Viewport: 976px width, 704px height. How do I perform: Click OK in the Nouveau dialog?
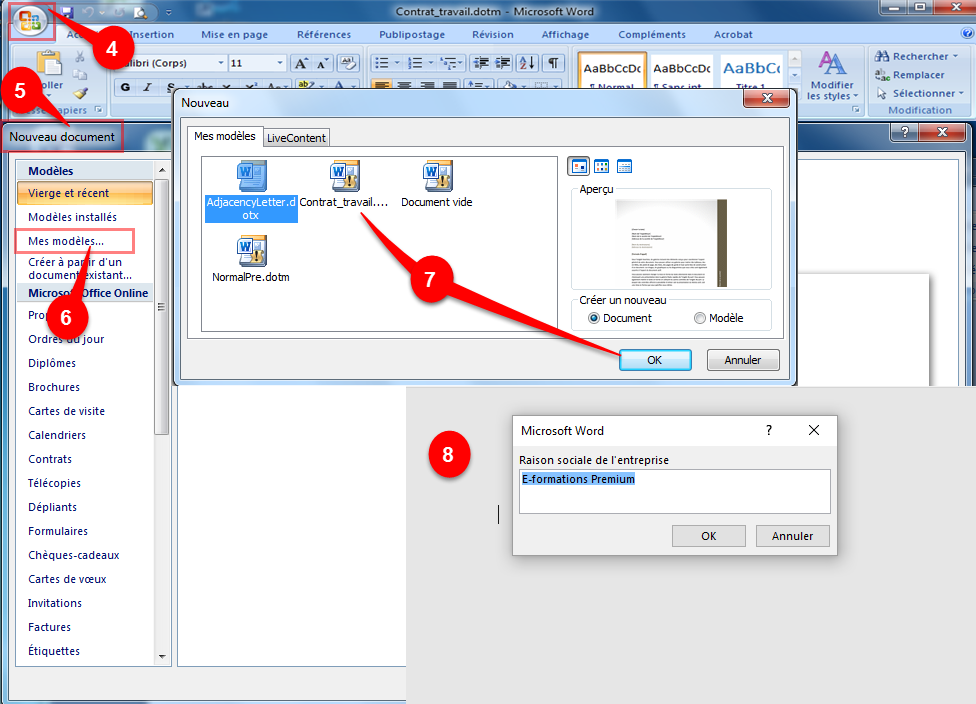point(654,360)
